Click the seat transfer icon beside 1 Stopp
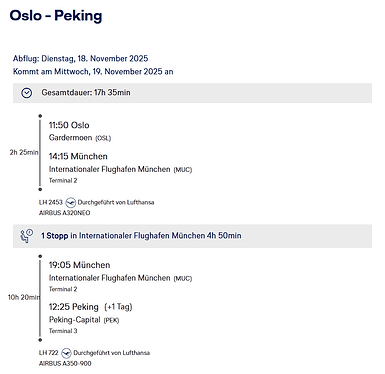Viewport: 385px width, 374px height. 27,236
